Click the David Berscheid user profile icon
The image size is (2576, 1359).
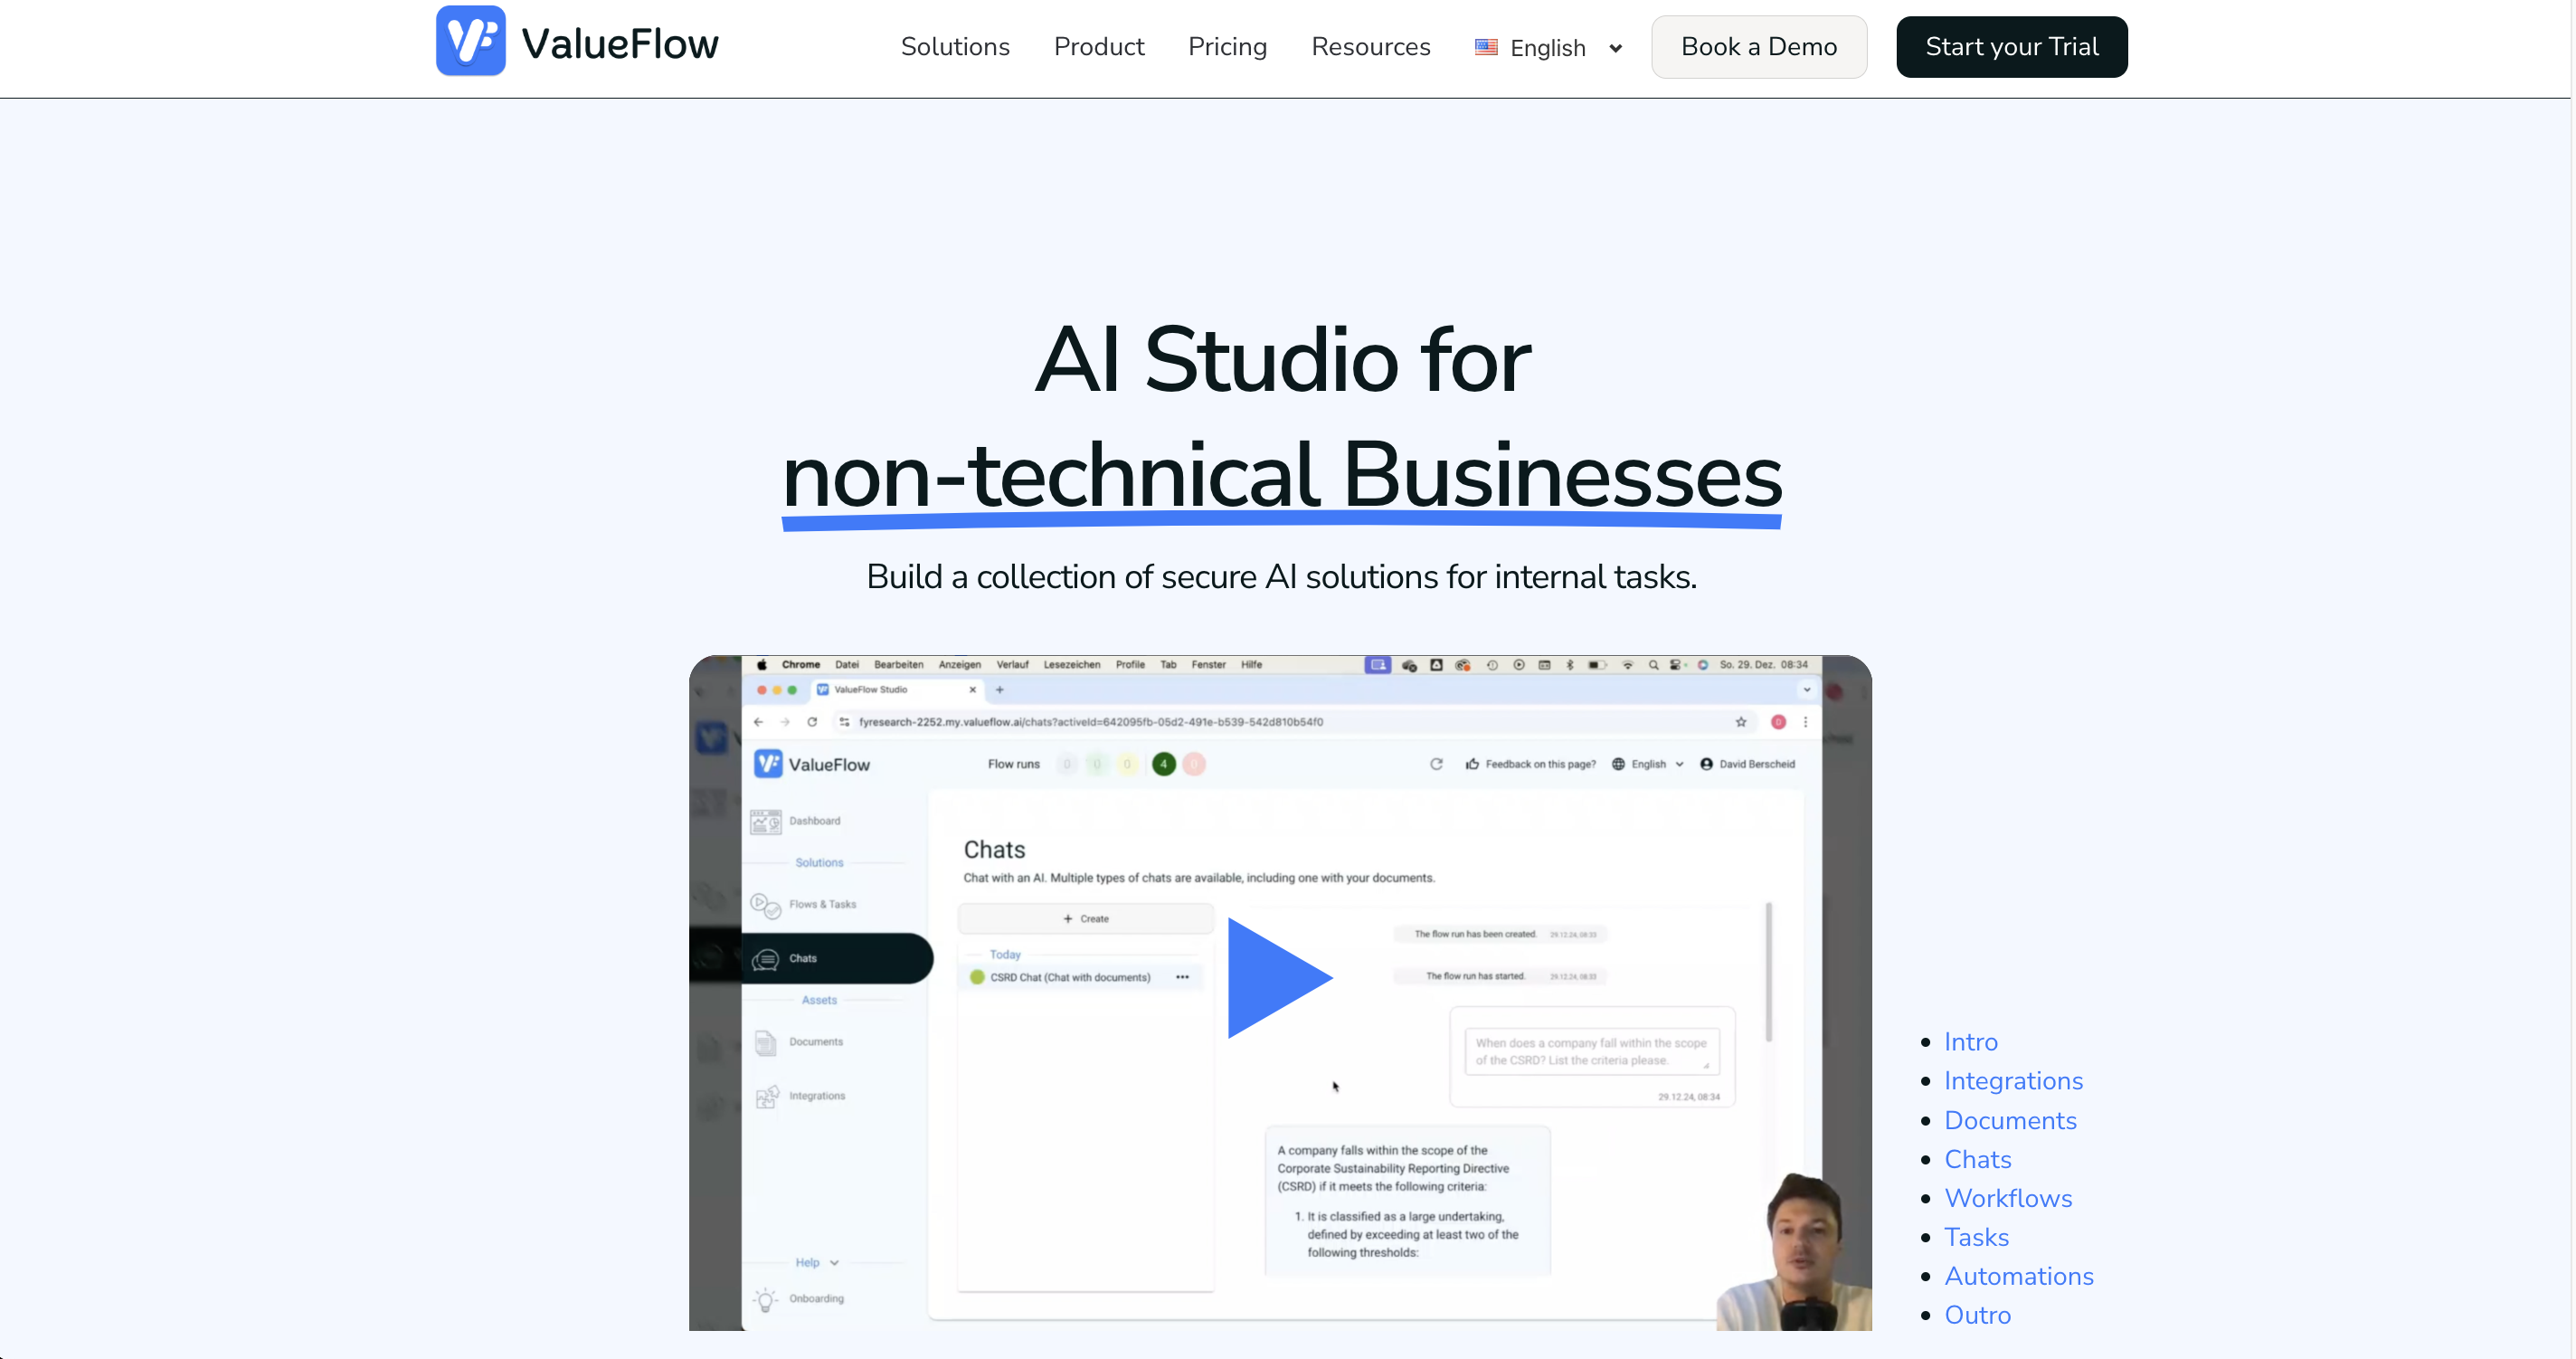(1706, 764)
